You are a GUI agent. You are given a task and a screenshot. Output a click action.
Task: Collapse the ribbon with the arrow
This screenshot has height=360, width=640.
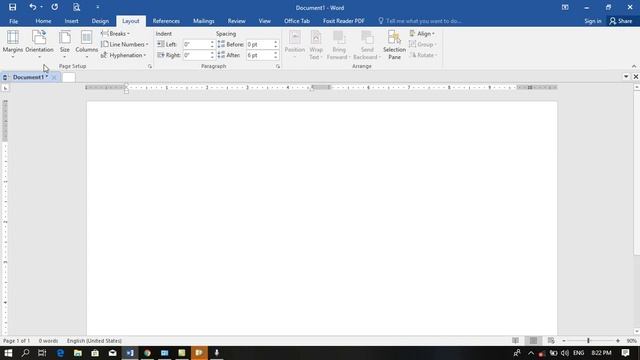click(634, 66)
